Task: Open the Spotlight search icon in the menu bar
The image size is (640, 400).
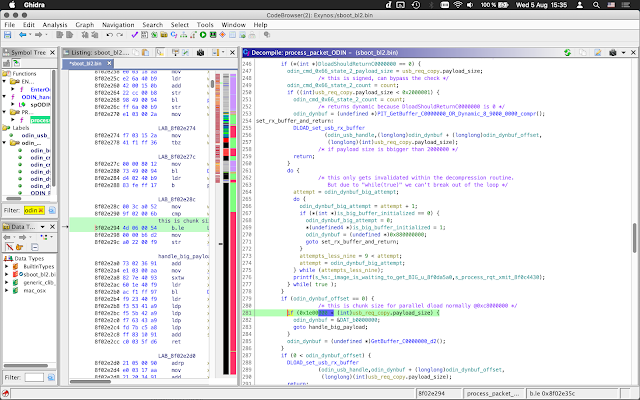Action: (x=596, y=5)
